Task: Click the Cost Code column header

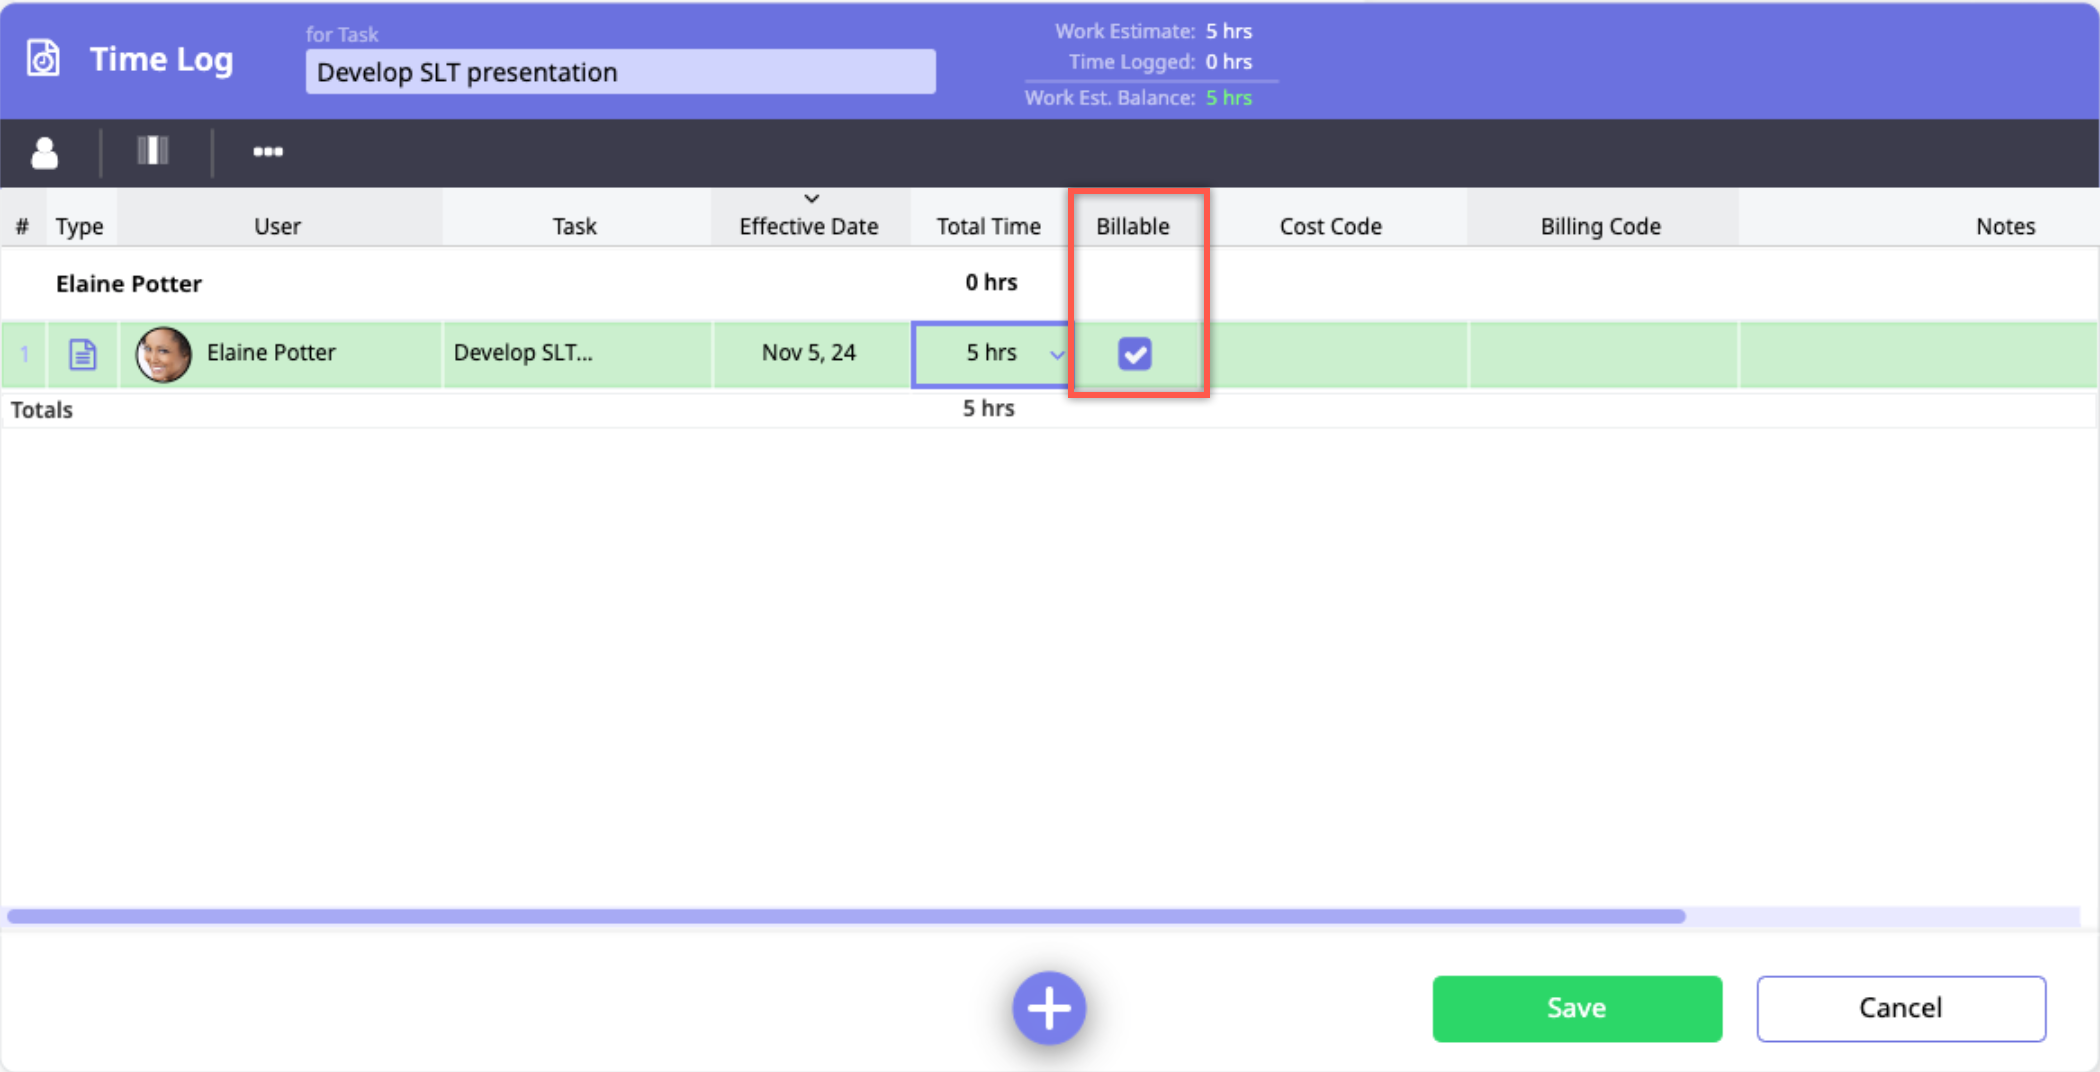Action: 1330,227
